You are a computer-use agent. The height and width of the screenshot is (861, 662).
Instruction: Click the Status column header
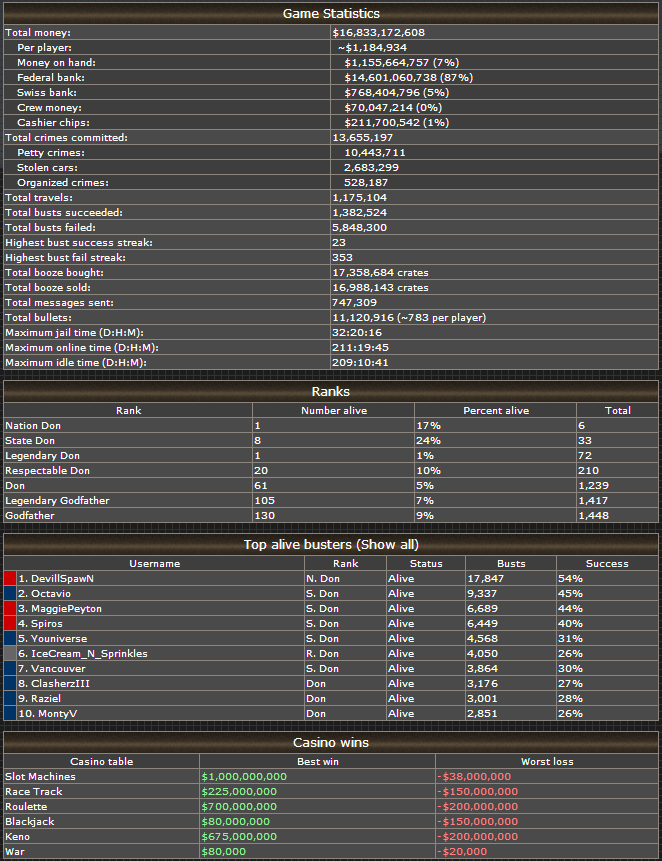pyautogui.click(x=426, y=563)
